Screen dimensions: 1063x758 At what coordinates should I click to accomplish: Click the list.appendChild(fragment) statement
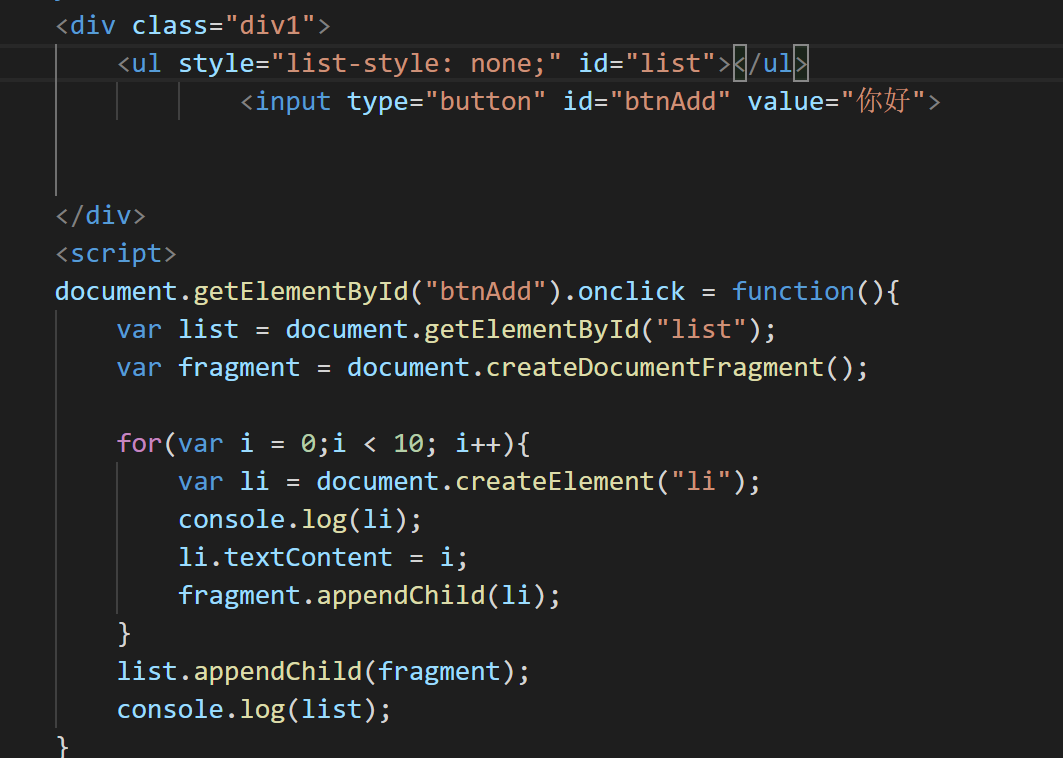pyautogui.click(x=323, y=671)
